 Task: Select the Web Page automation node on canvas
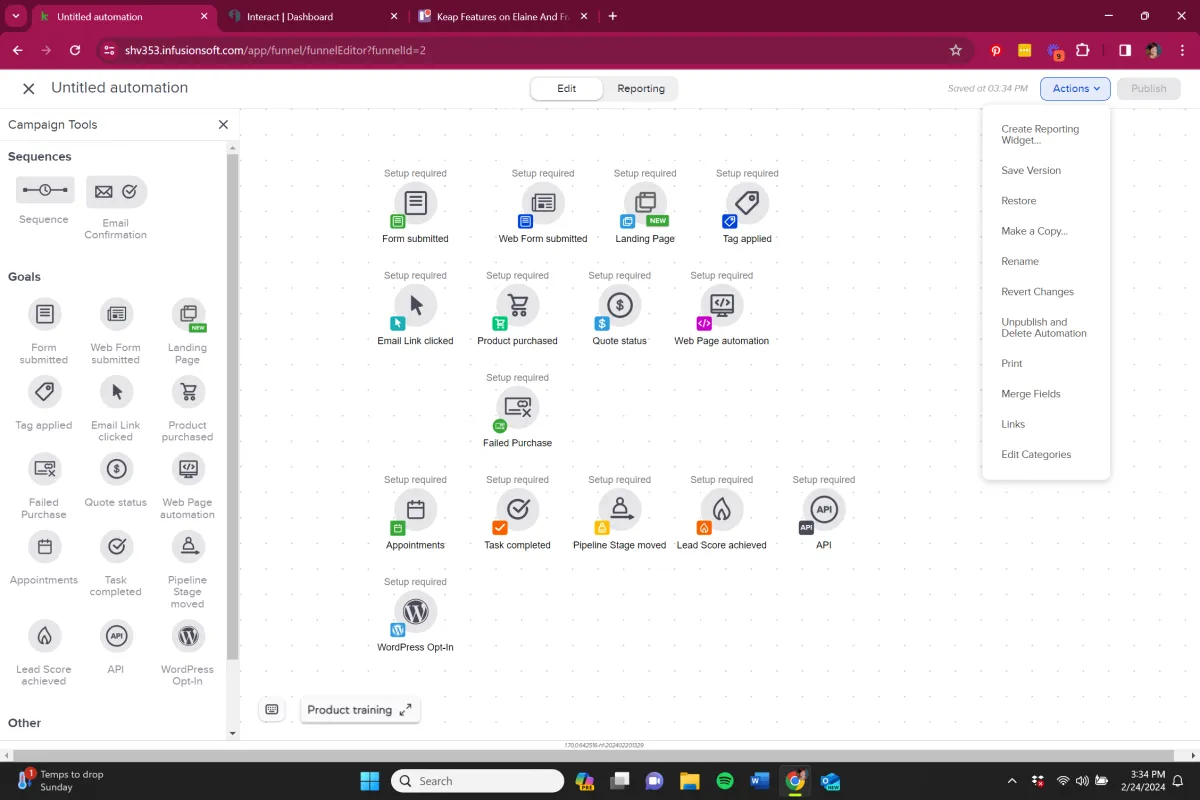coord(721,306)
